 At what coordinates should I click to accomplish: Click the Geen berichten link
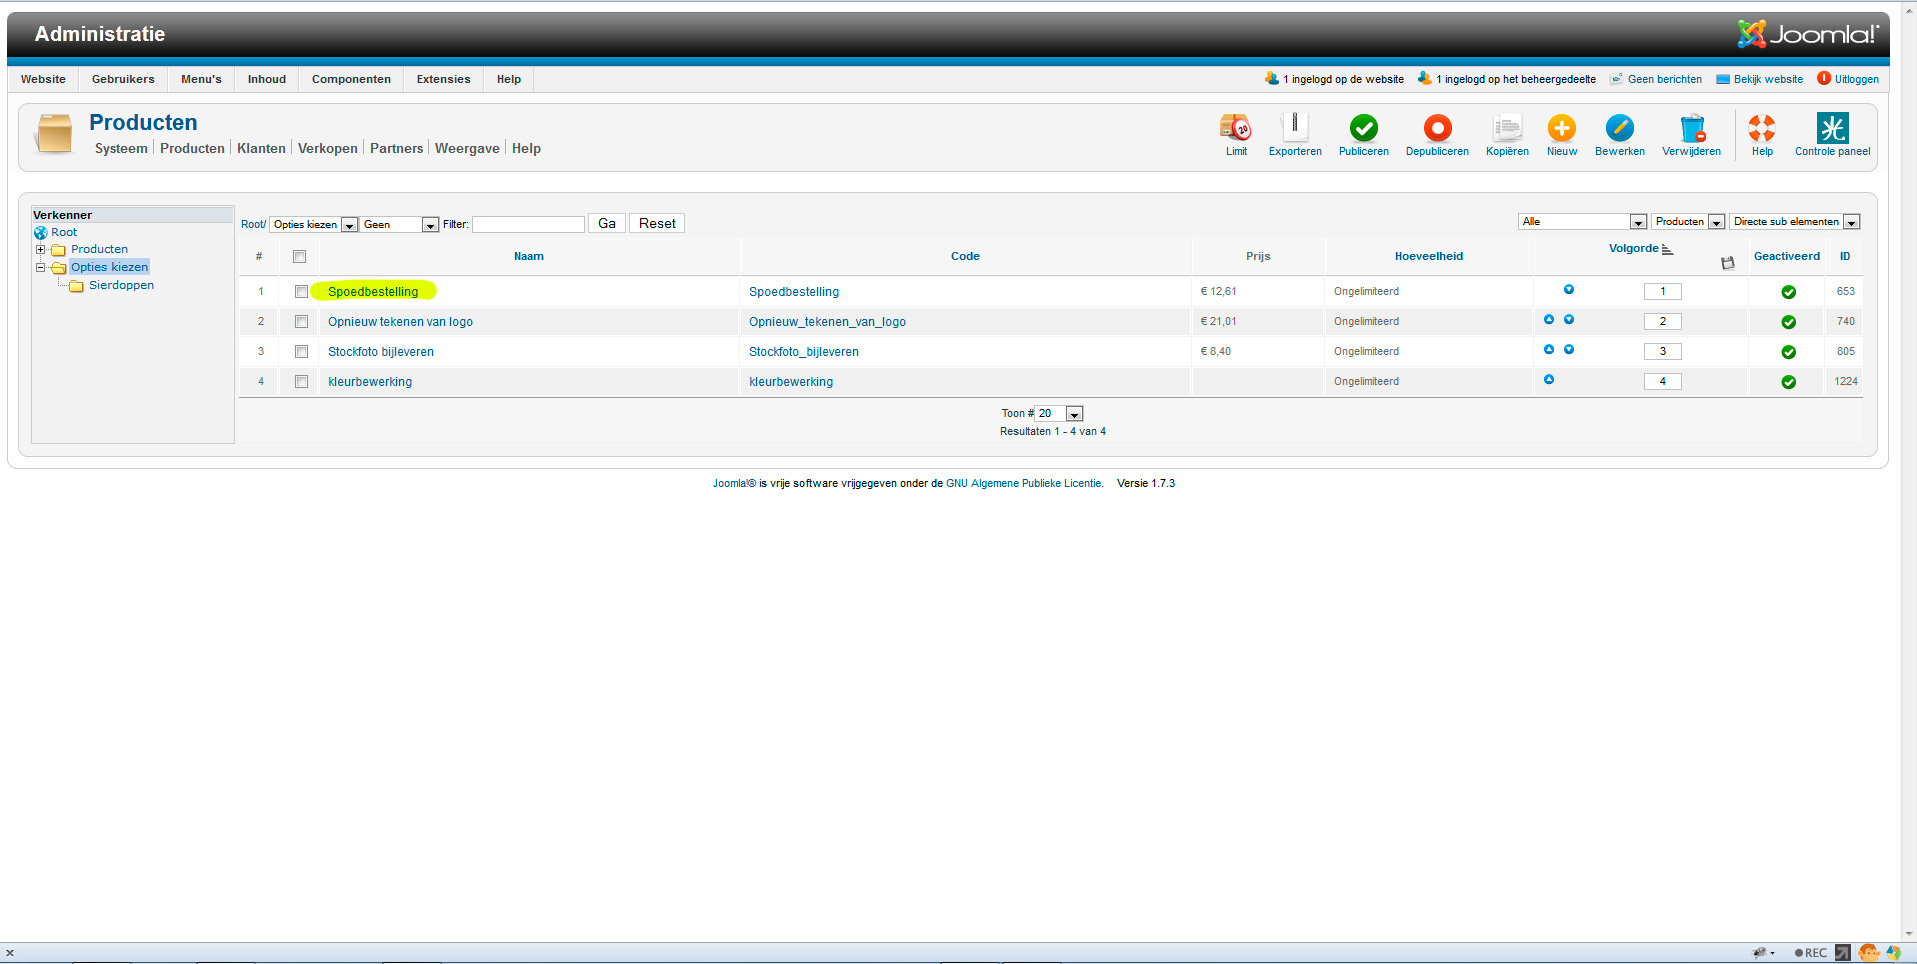[x=1664, y=80]
